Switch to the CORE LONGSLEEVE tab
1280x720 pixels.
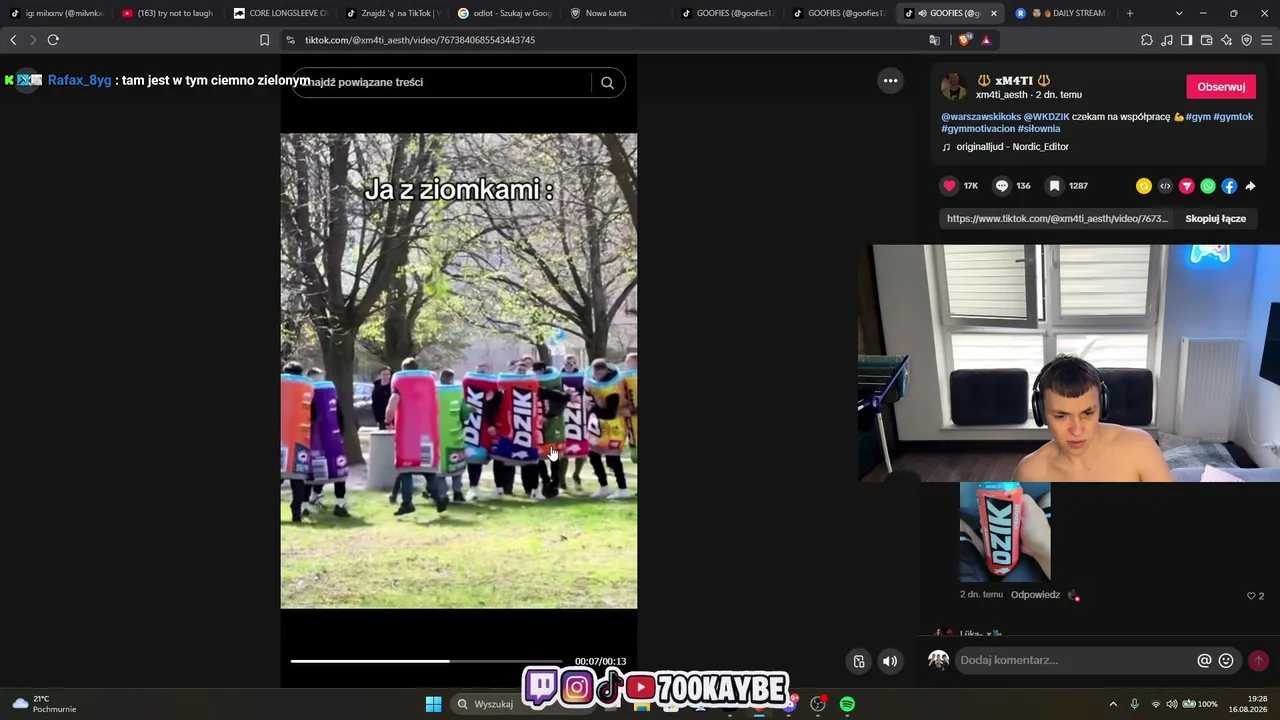tap(279, 13)
